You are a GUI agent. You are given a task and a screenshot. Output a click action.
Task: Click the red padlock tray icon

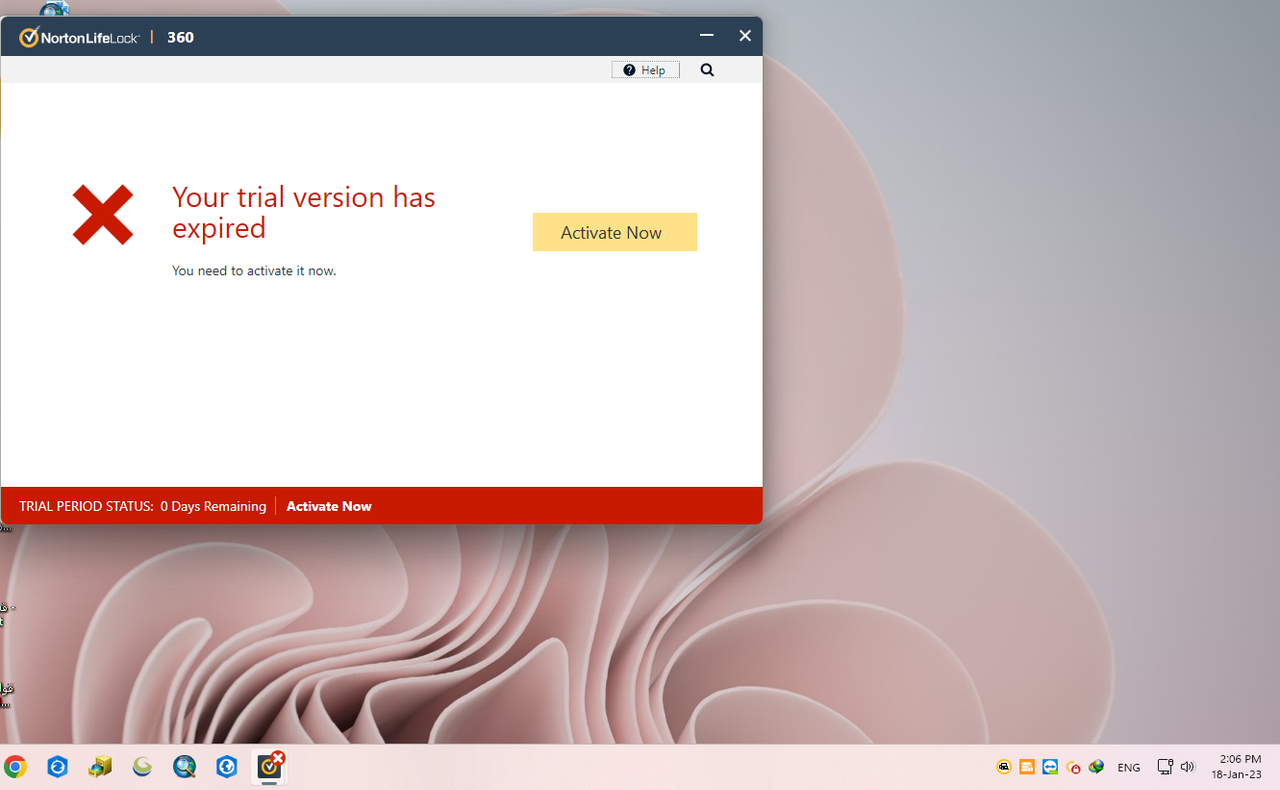coord(1073,767)
